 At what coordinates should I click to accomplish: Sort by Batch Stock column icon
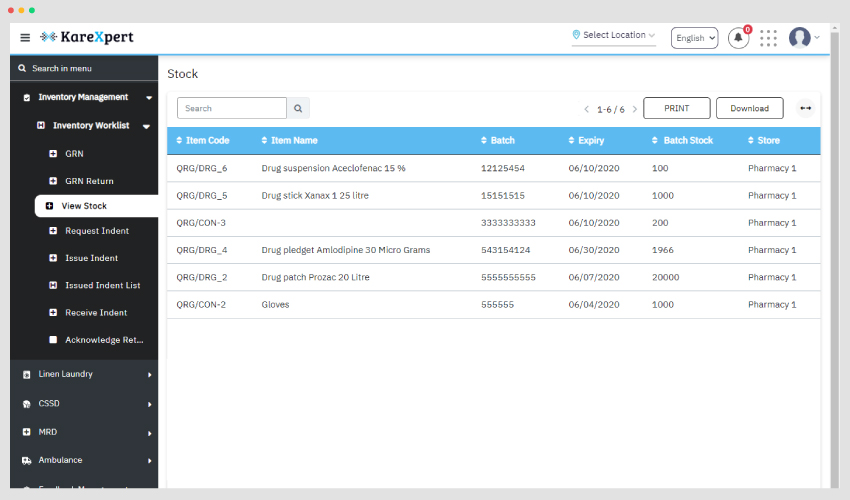[x=655, y=140]
